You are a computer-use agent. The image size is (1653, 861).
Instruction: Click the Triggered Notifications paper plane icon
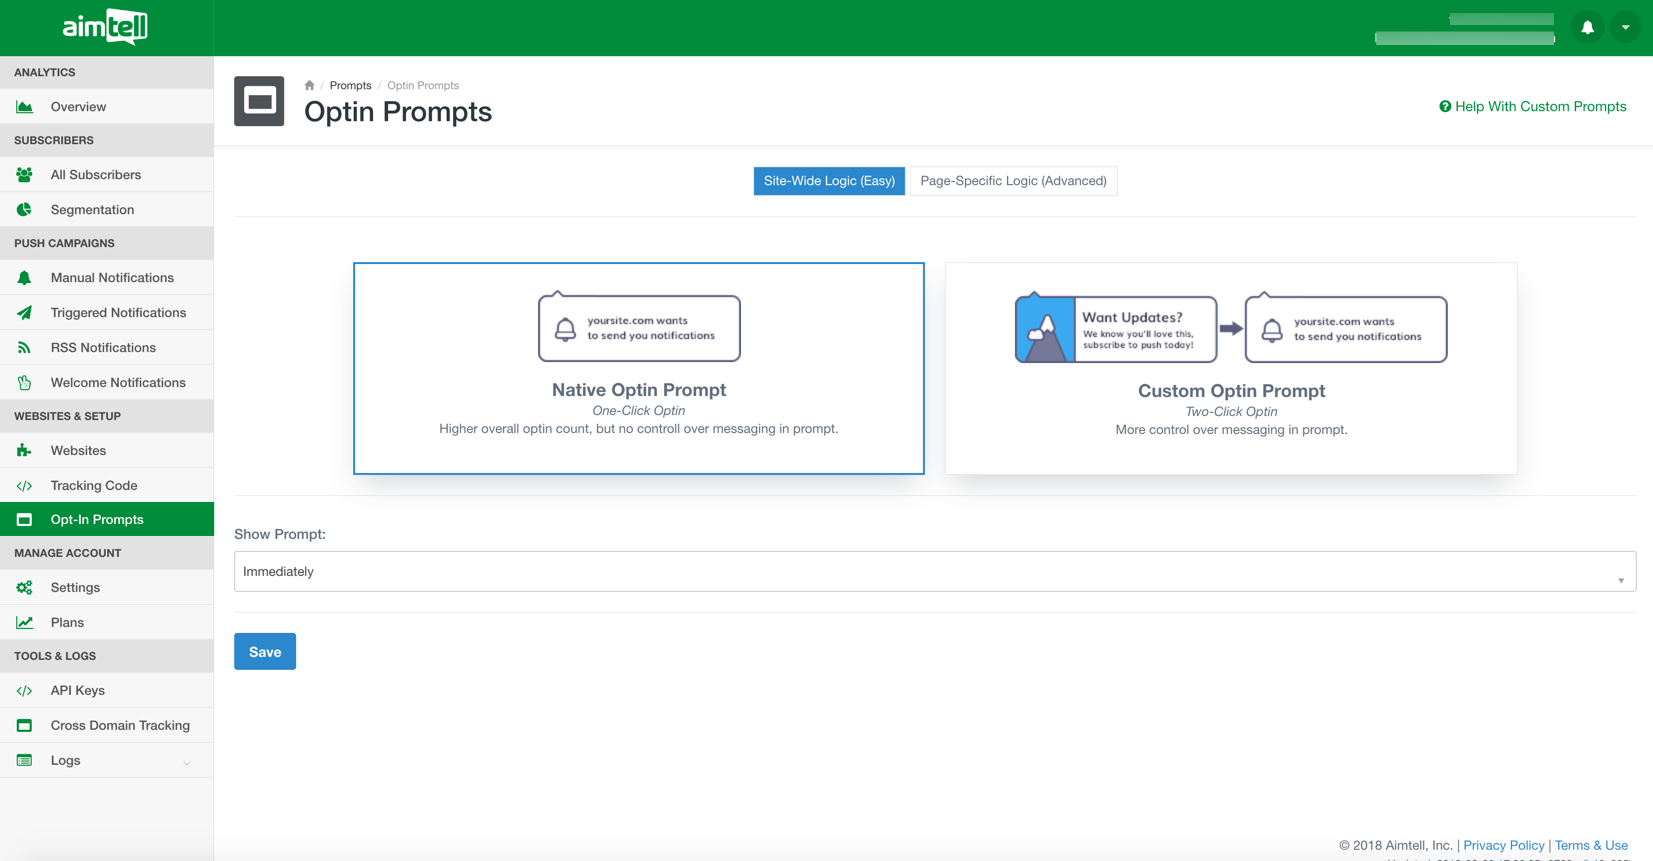[25, 313]
